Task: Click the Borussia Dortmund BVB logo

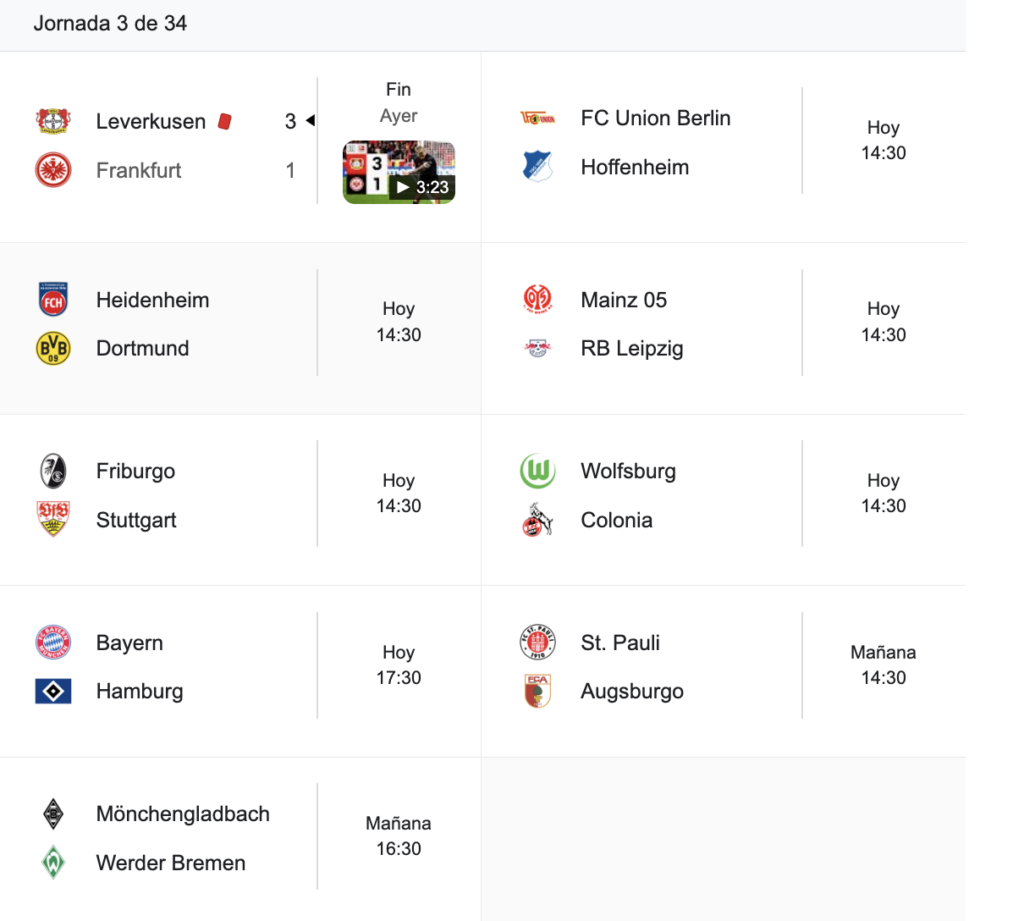Action: coord(53,348)
